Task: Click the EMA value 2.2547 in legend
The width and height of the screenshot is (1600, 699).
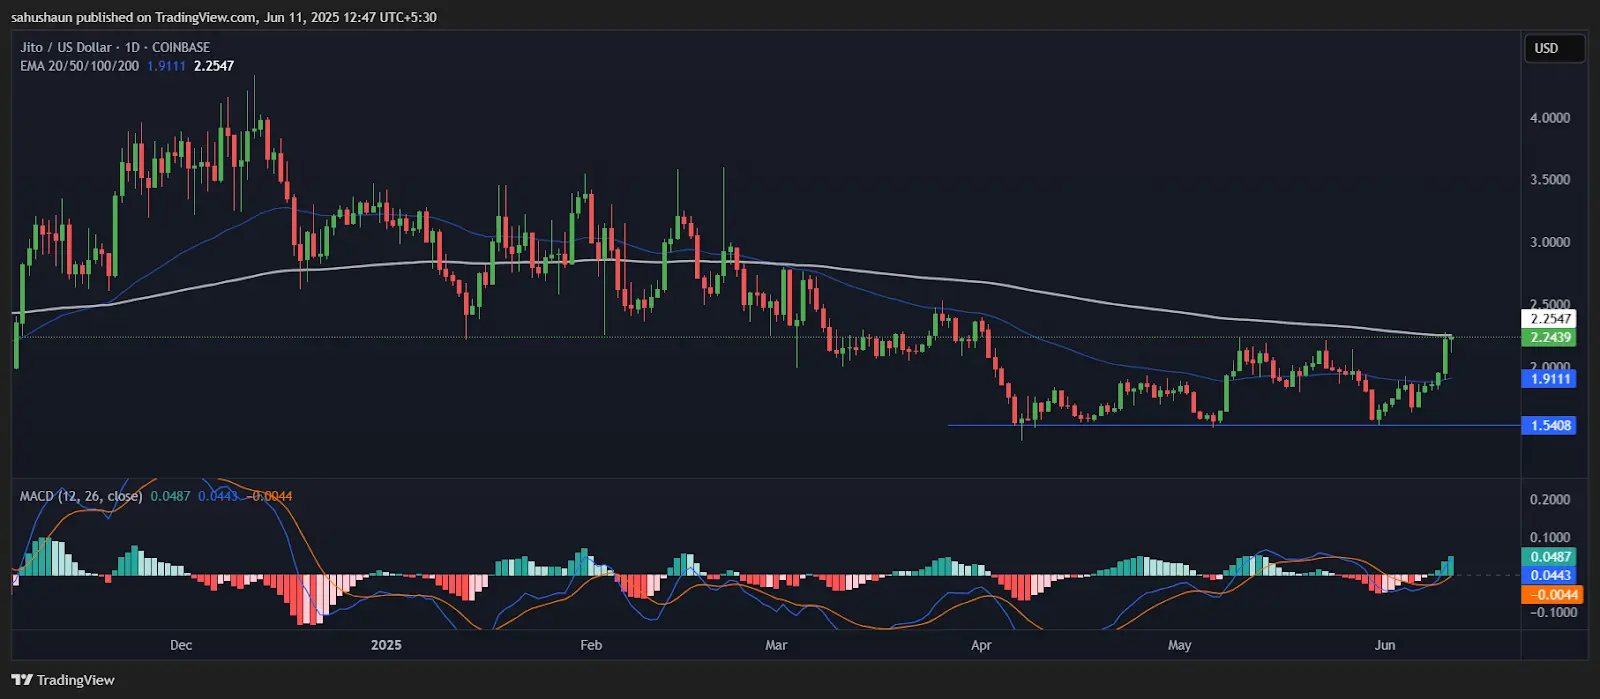Action: (214, 66)
